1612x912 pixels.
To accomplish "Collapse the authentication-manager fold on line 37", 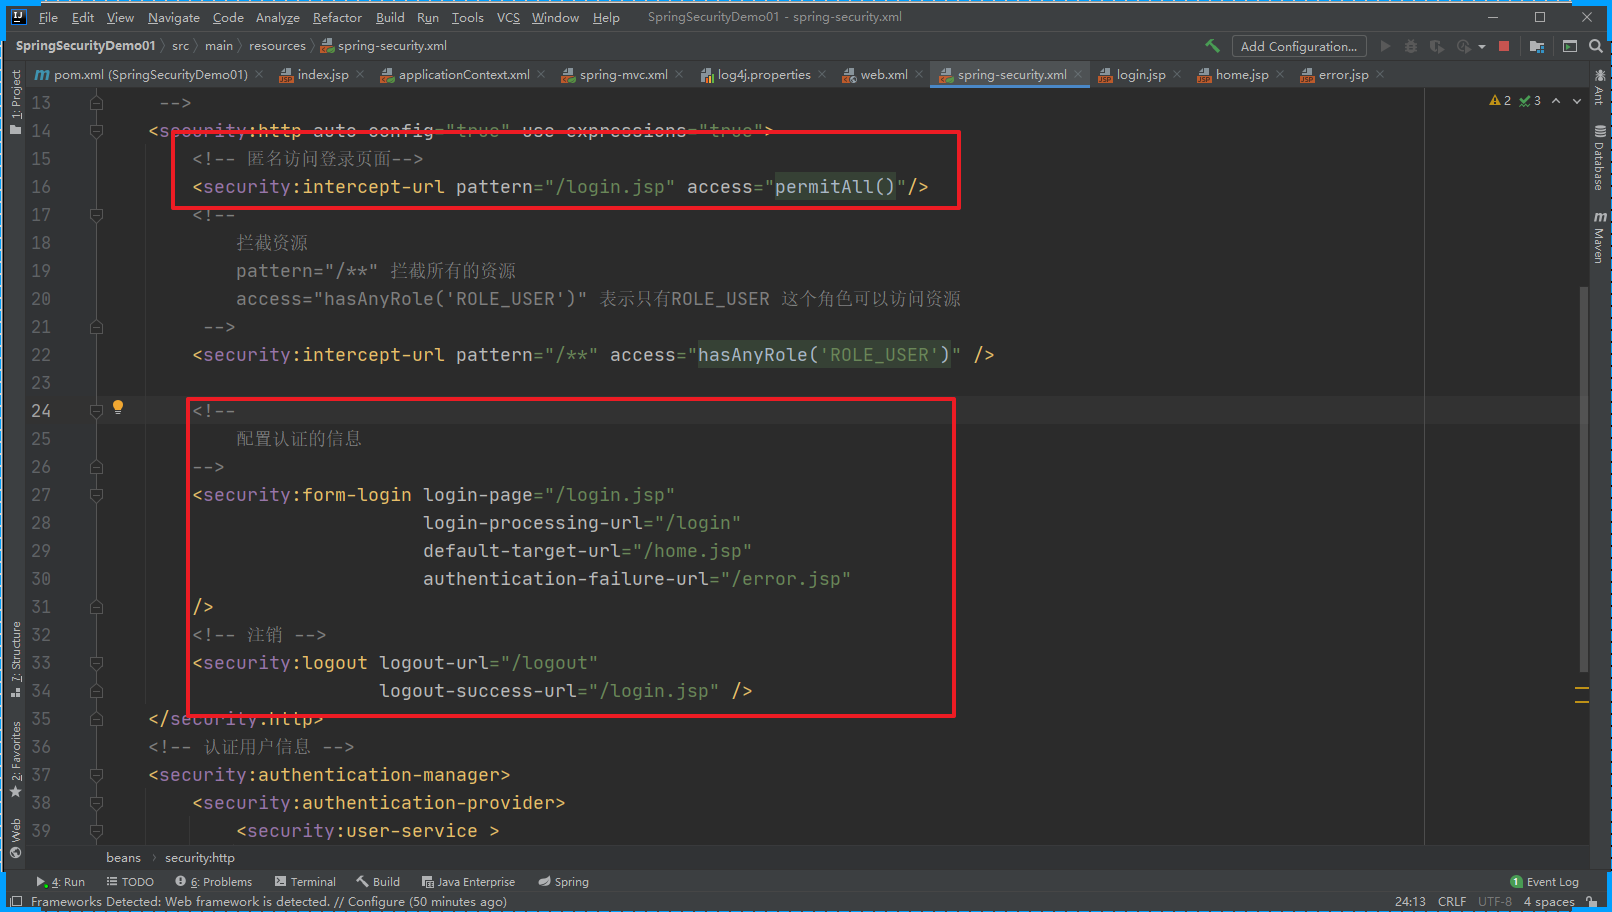I will [96, 775].
